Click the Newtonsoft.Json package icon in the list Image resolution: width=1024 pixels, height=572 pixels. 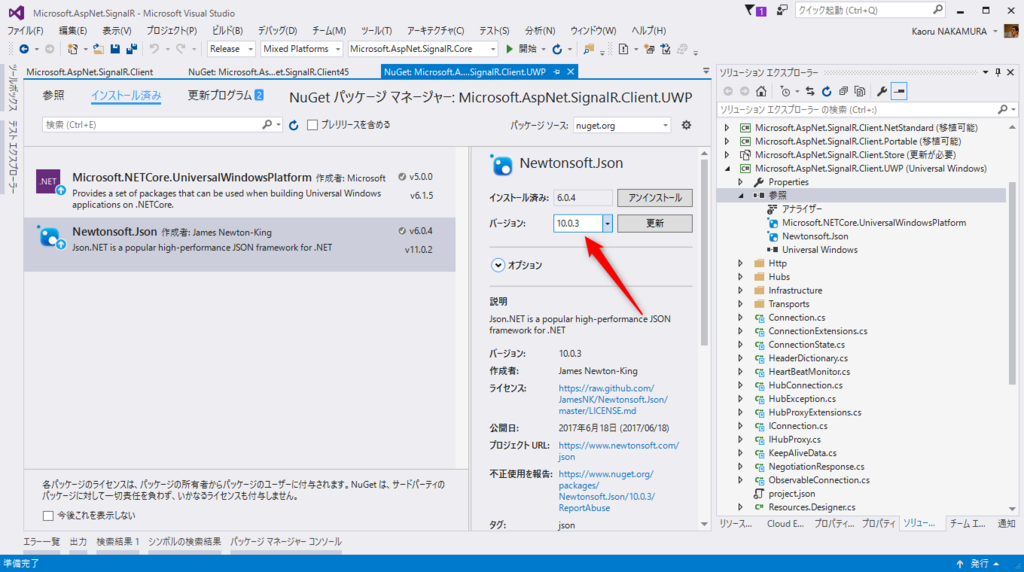[x=50, y=237]
